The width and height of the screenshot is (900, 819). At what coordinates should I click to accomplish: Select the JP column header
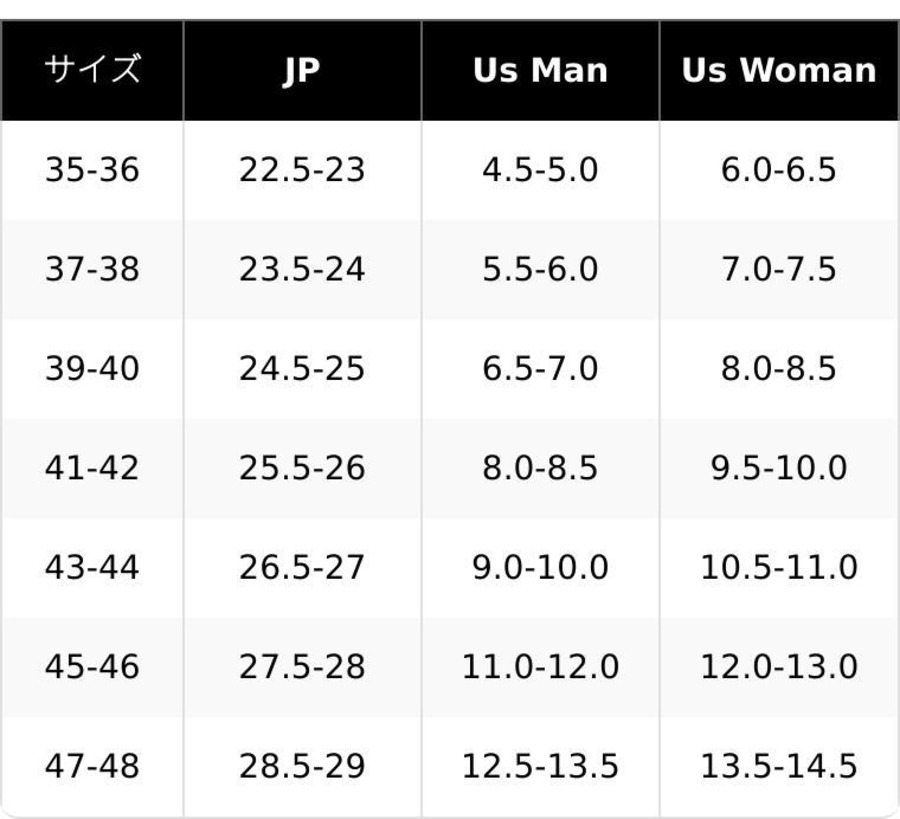(302, 70)
